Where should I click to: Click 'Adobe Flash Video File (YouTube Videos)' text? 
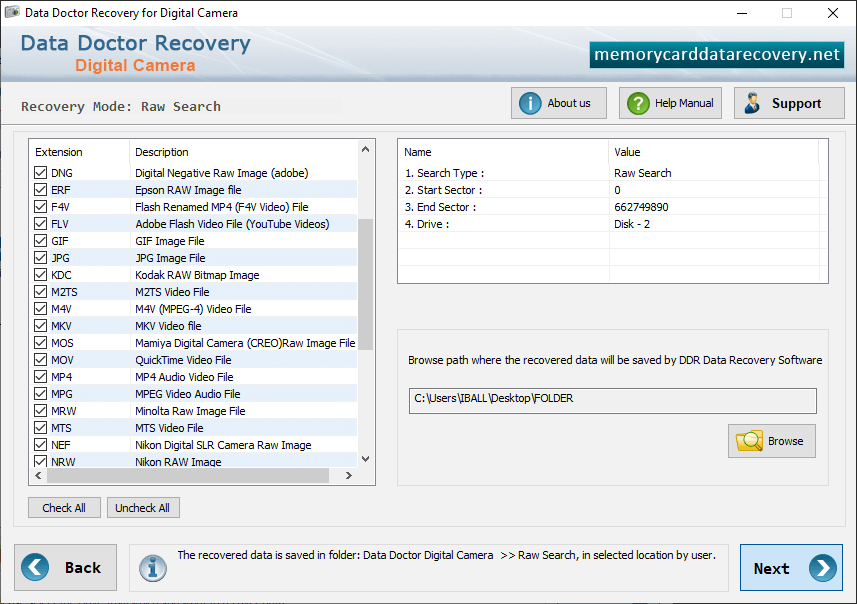pyautogui.click(x=232, y=224)
